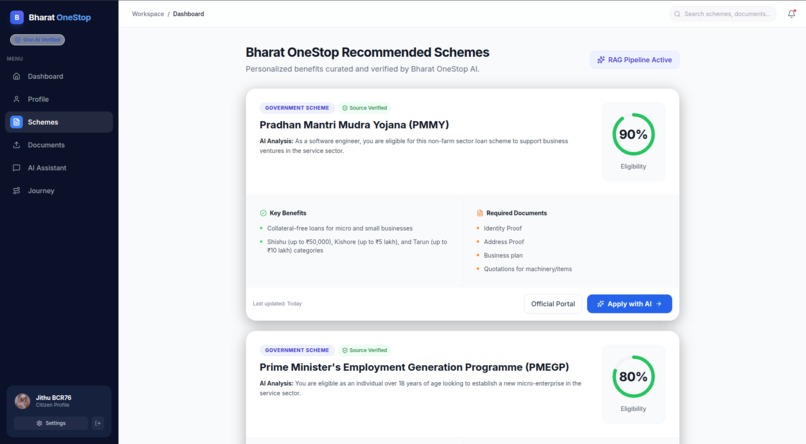Screen dimensions: 806x444
Task: Click Source Verified shield on PMMY card
Action: coord(345,108)
